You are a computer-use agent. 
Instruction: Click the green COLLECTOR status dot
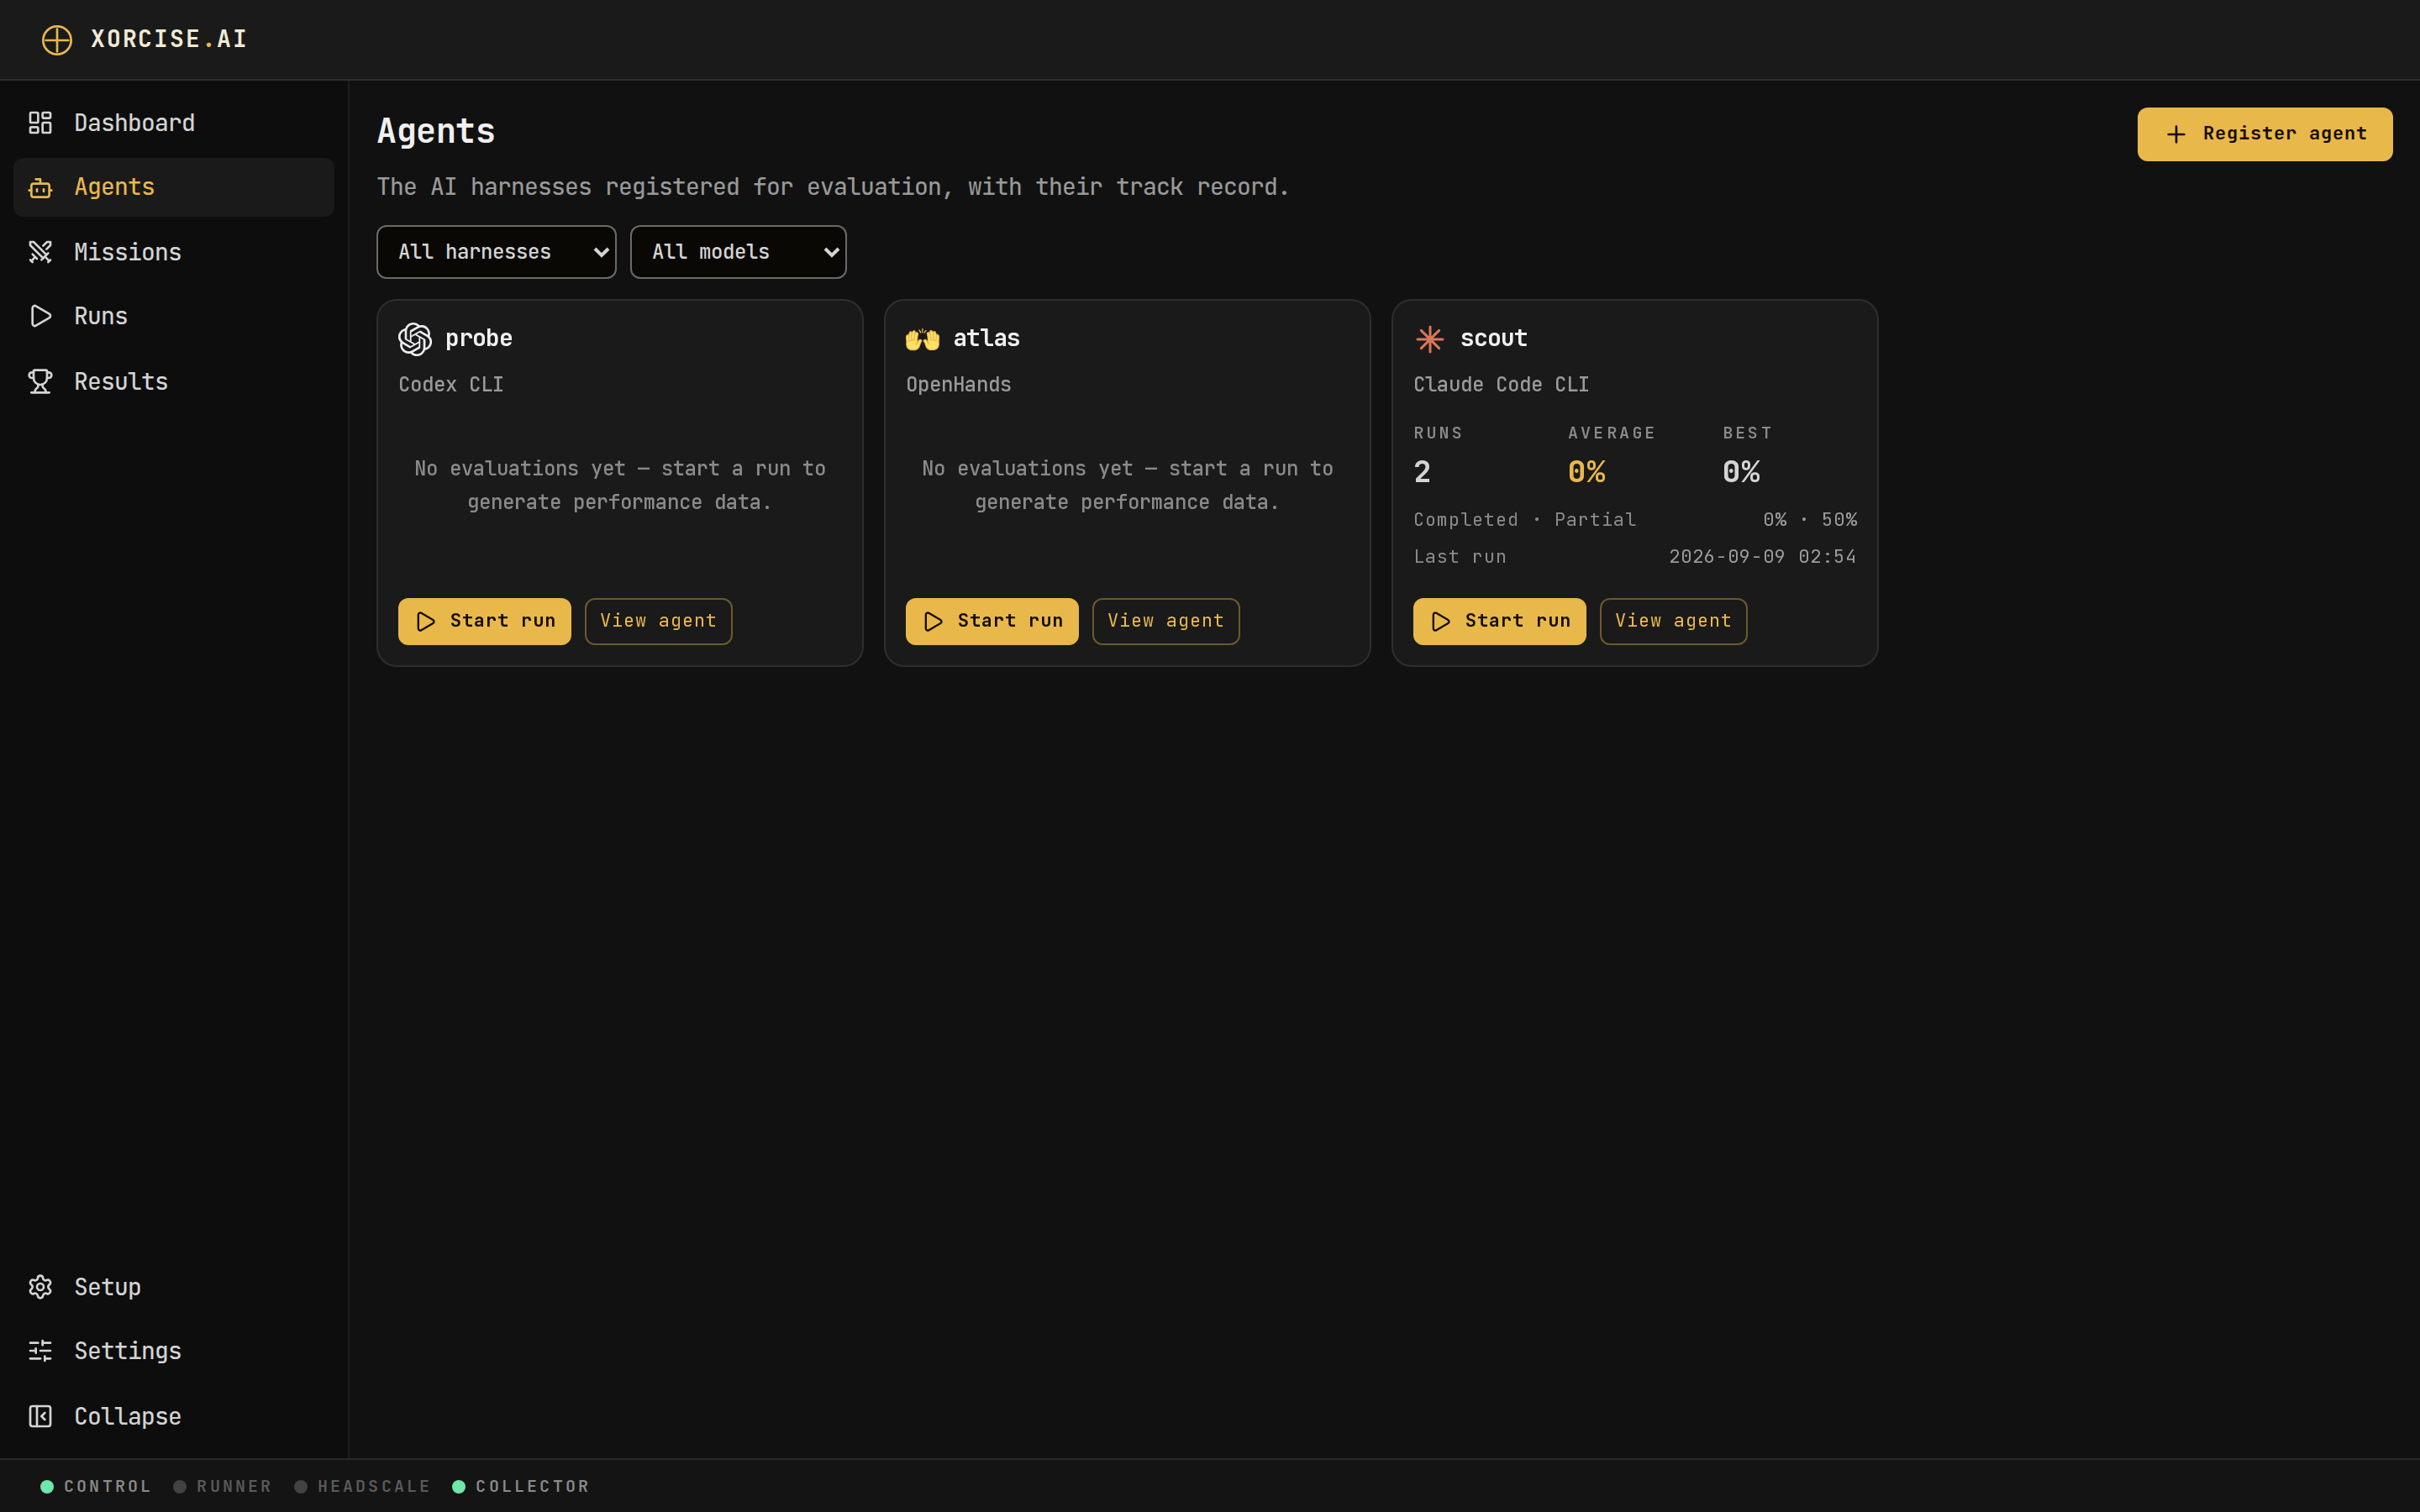(459, 1486)
